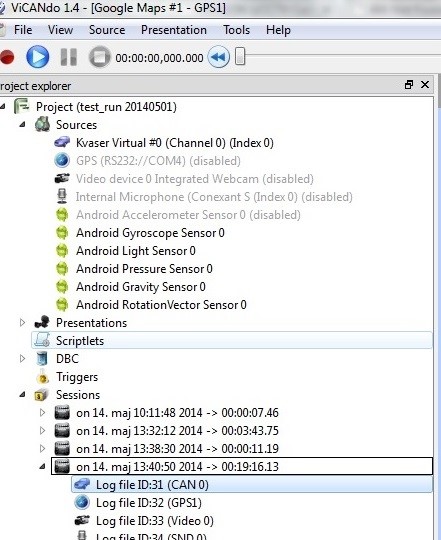Click the Triggers item in project tree
Image resolution: width=441 pixels, height=540 pixels.
77,377
